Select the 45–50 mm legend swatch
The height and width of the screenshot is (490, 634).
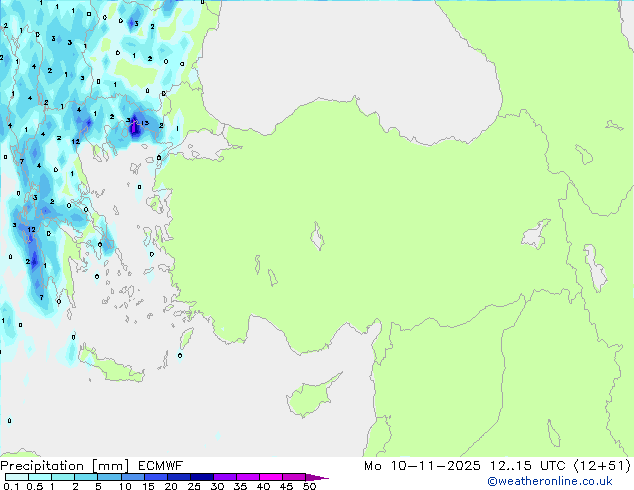pos(294,477)
